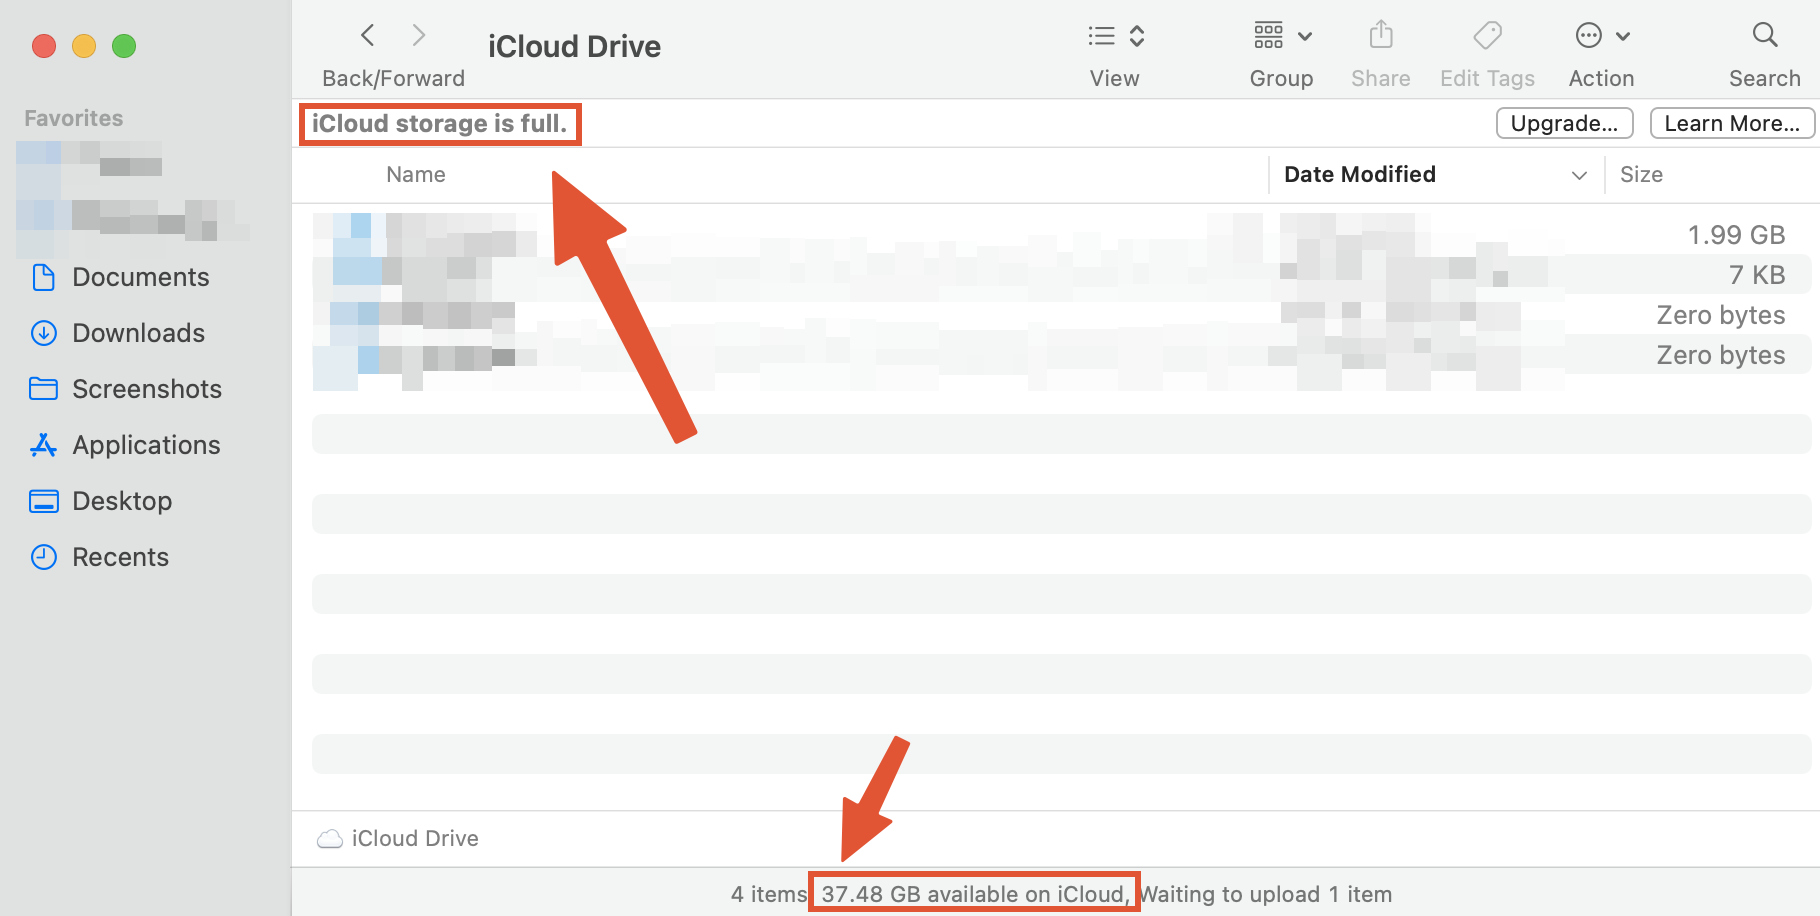Zoom the window with green button
The height and width of the screenshot is (916, 1820).
coord(124,46)
